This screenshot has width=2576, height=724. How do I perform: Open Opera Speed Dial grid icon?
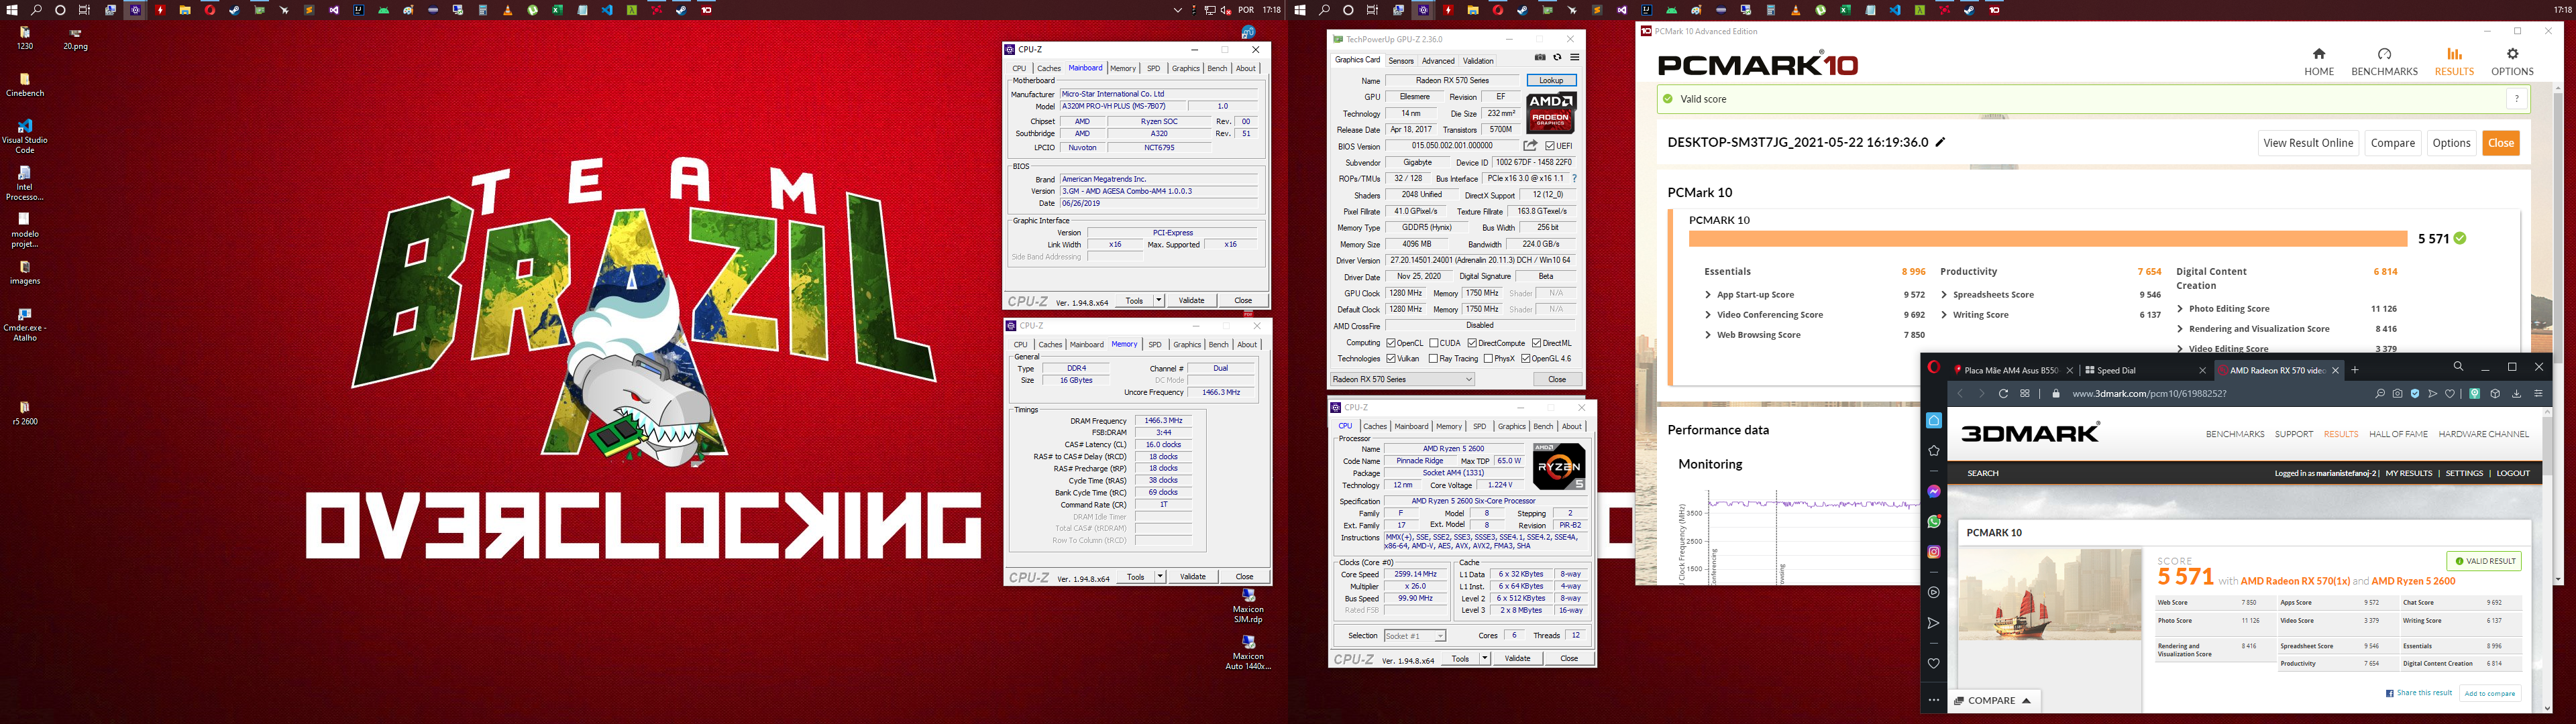2025,394
